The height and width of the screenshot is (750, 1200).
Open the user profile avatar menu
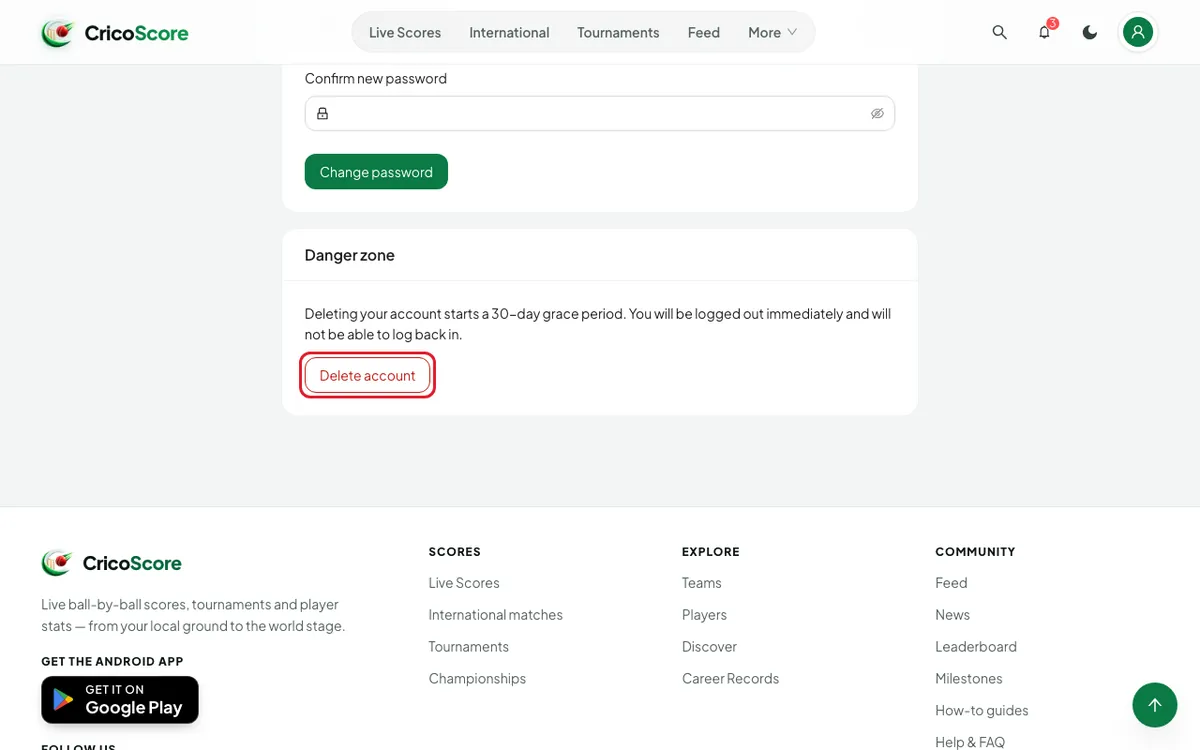1138,32
